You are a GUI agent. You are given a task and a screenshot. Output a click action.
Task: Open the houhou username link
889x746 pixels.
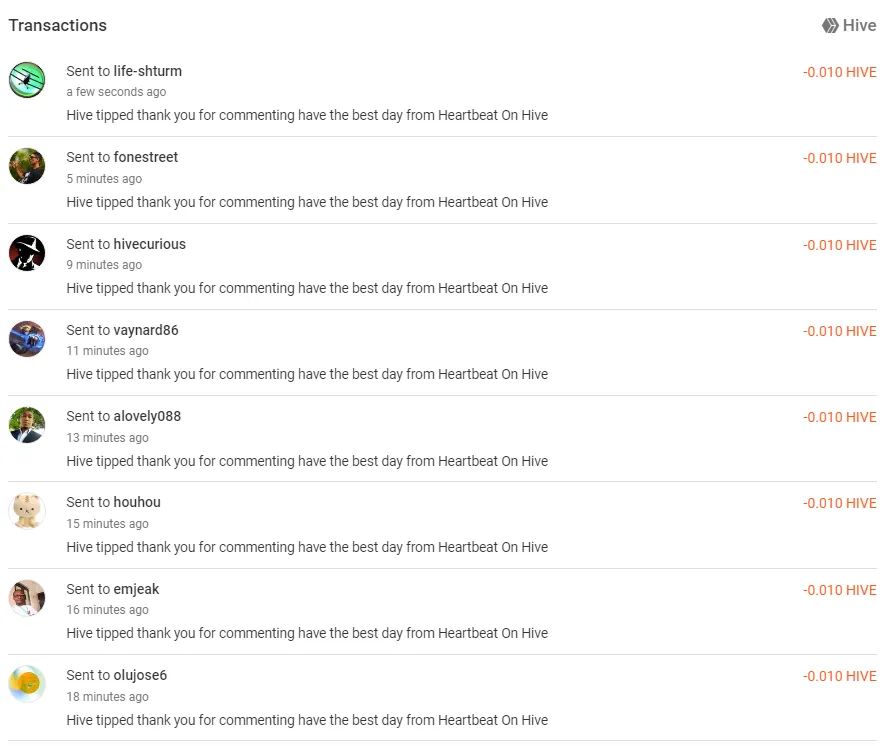pyautogui.click(x=137, y=502)
